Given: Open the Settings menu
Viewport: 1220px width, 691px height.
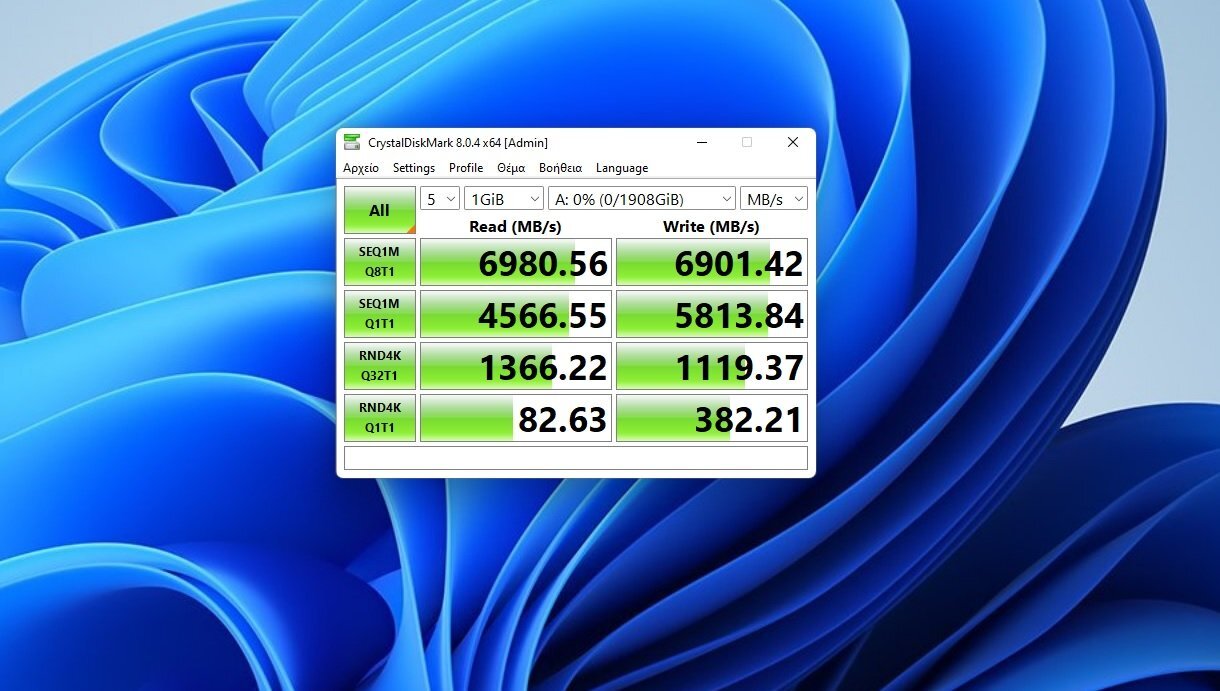Looking at the screenshot, I should pyautogui.click(x=414, y=168).
